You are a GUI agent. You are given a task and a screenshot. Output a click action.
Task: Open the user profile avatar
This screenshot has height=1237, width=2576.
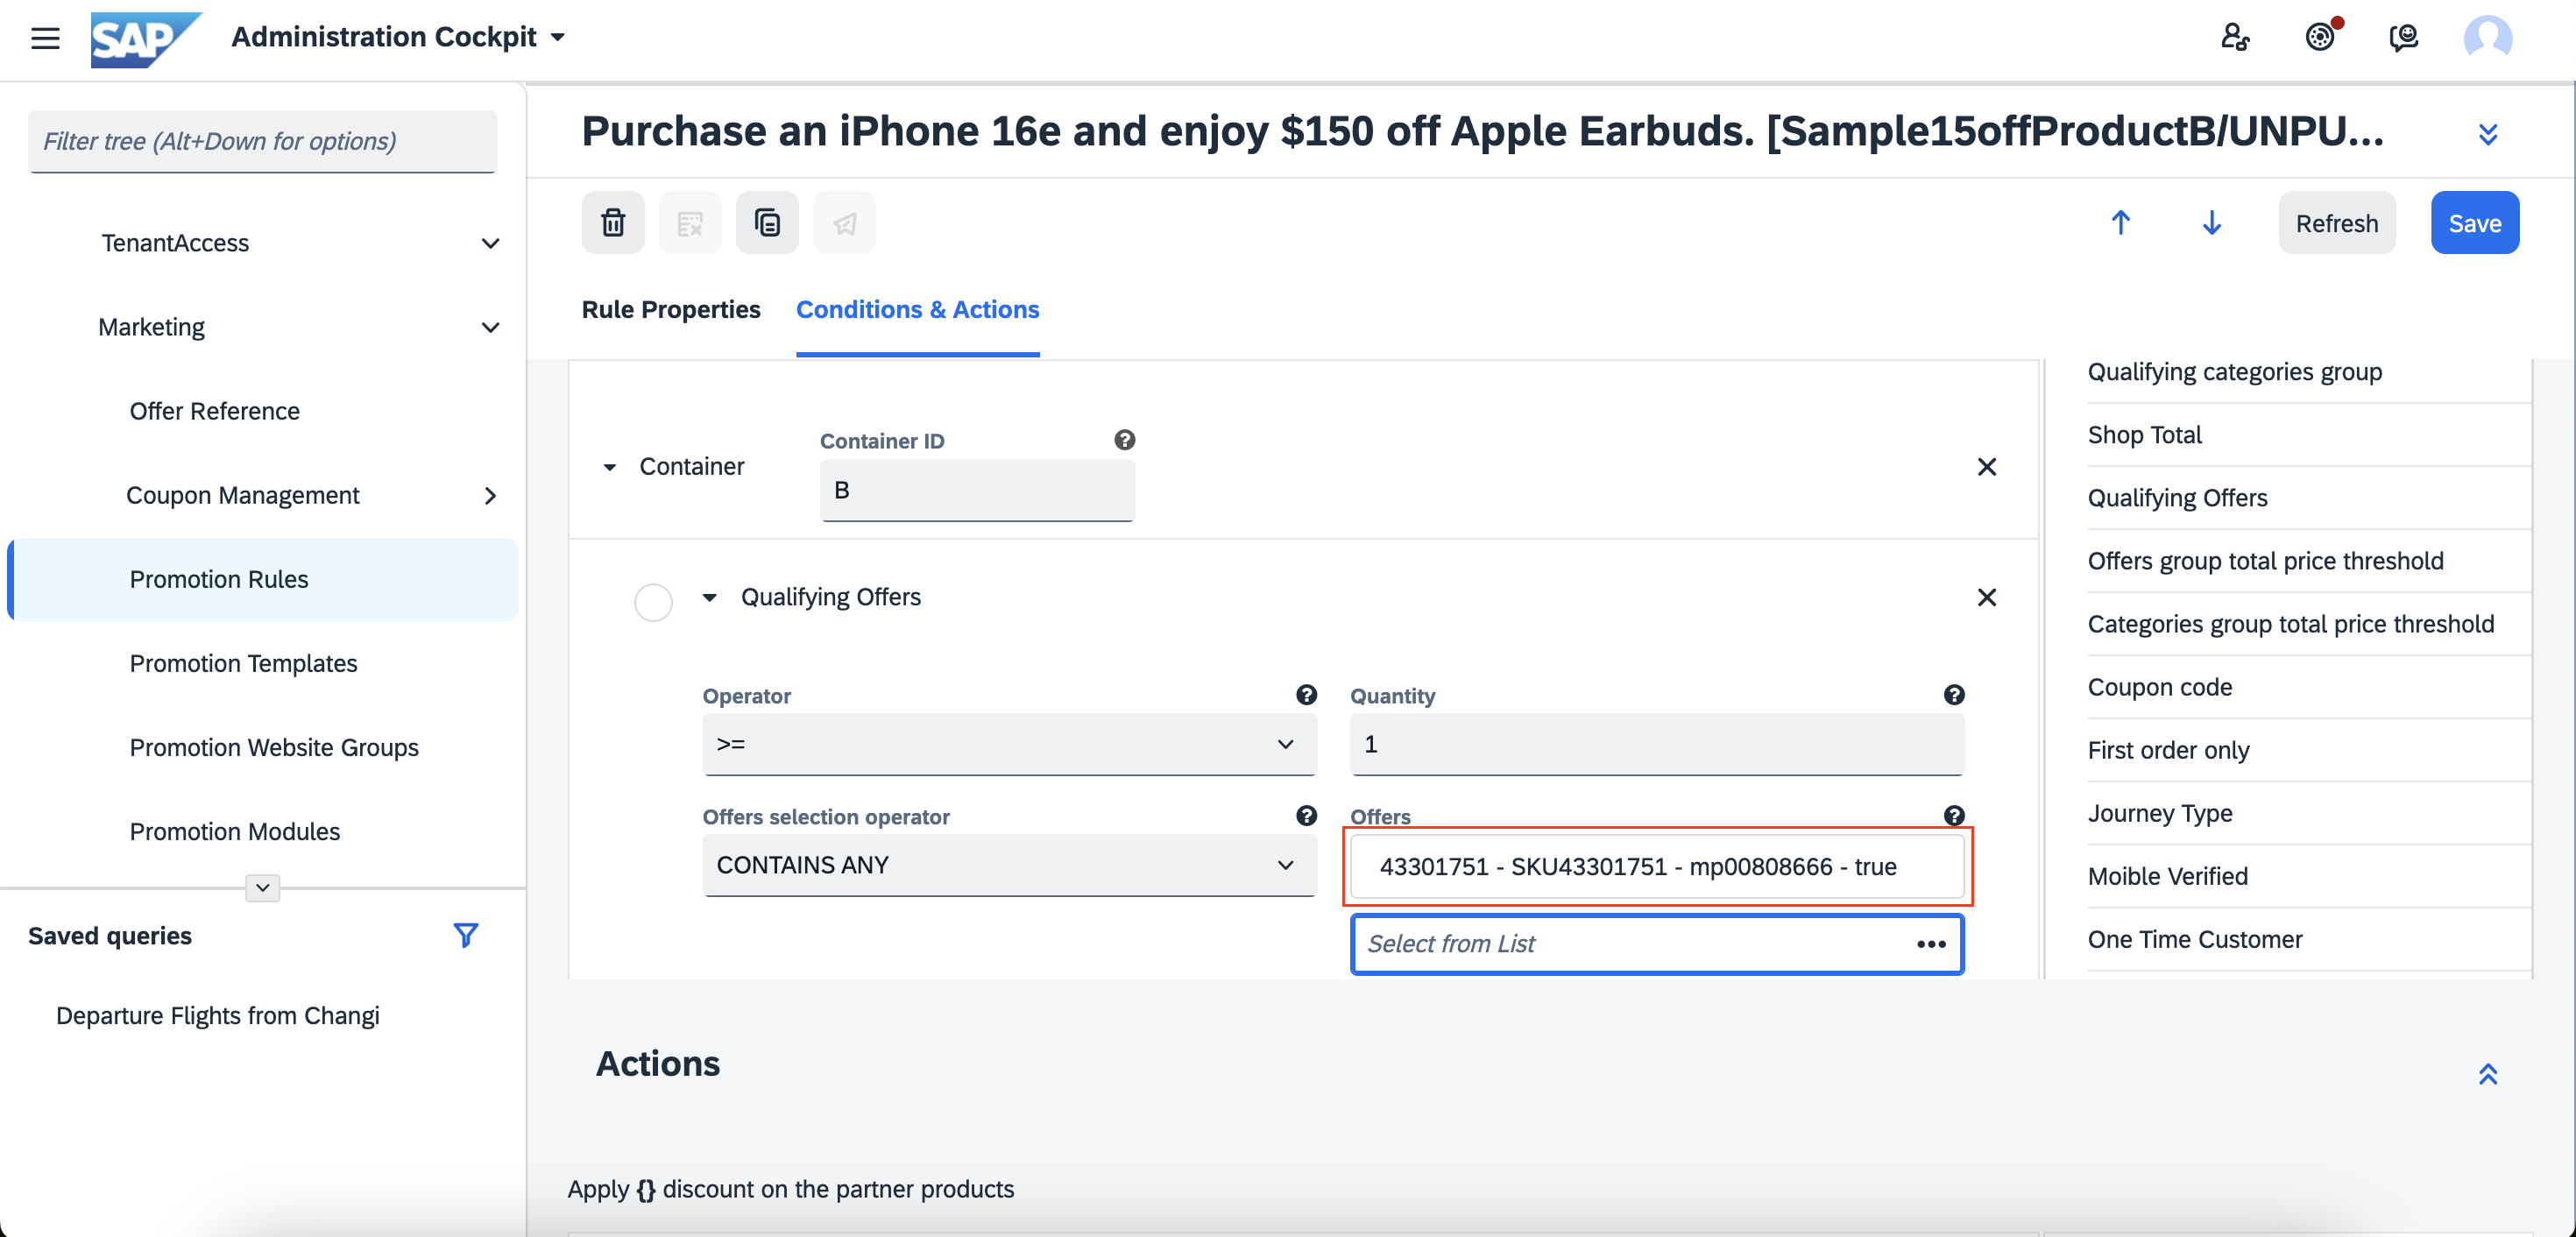click(2487, 38)
